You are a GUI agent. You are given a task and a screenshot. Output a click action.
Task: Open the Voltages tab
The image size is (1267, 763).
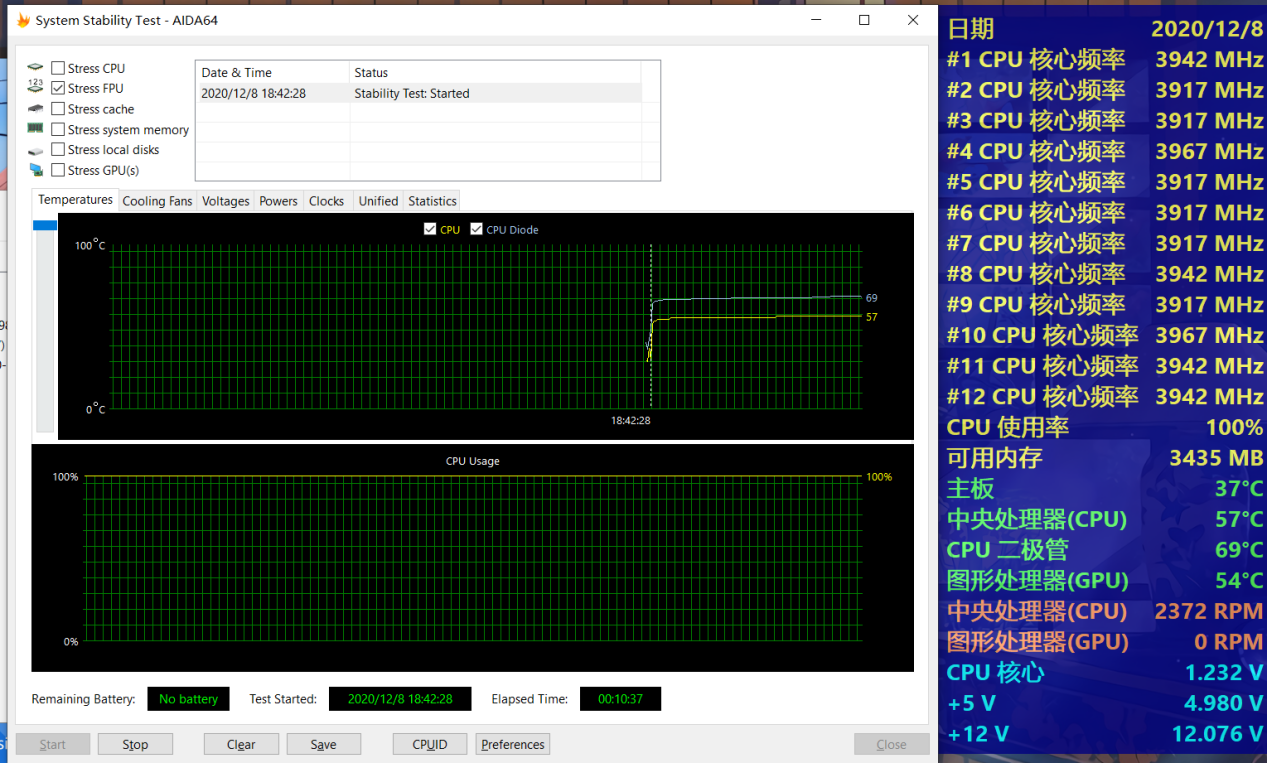[226, 201]
